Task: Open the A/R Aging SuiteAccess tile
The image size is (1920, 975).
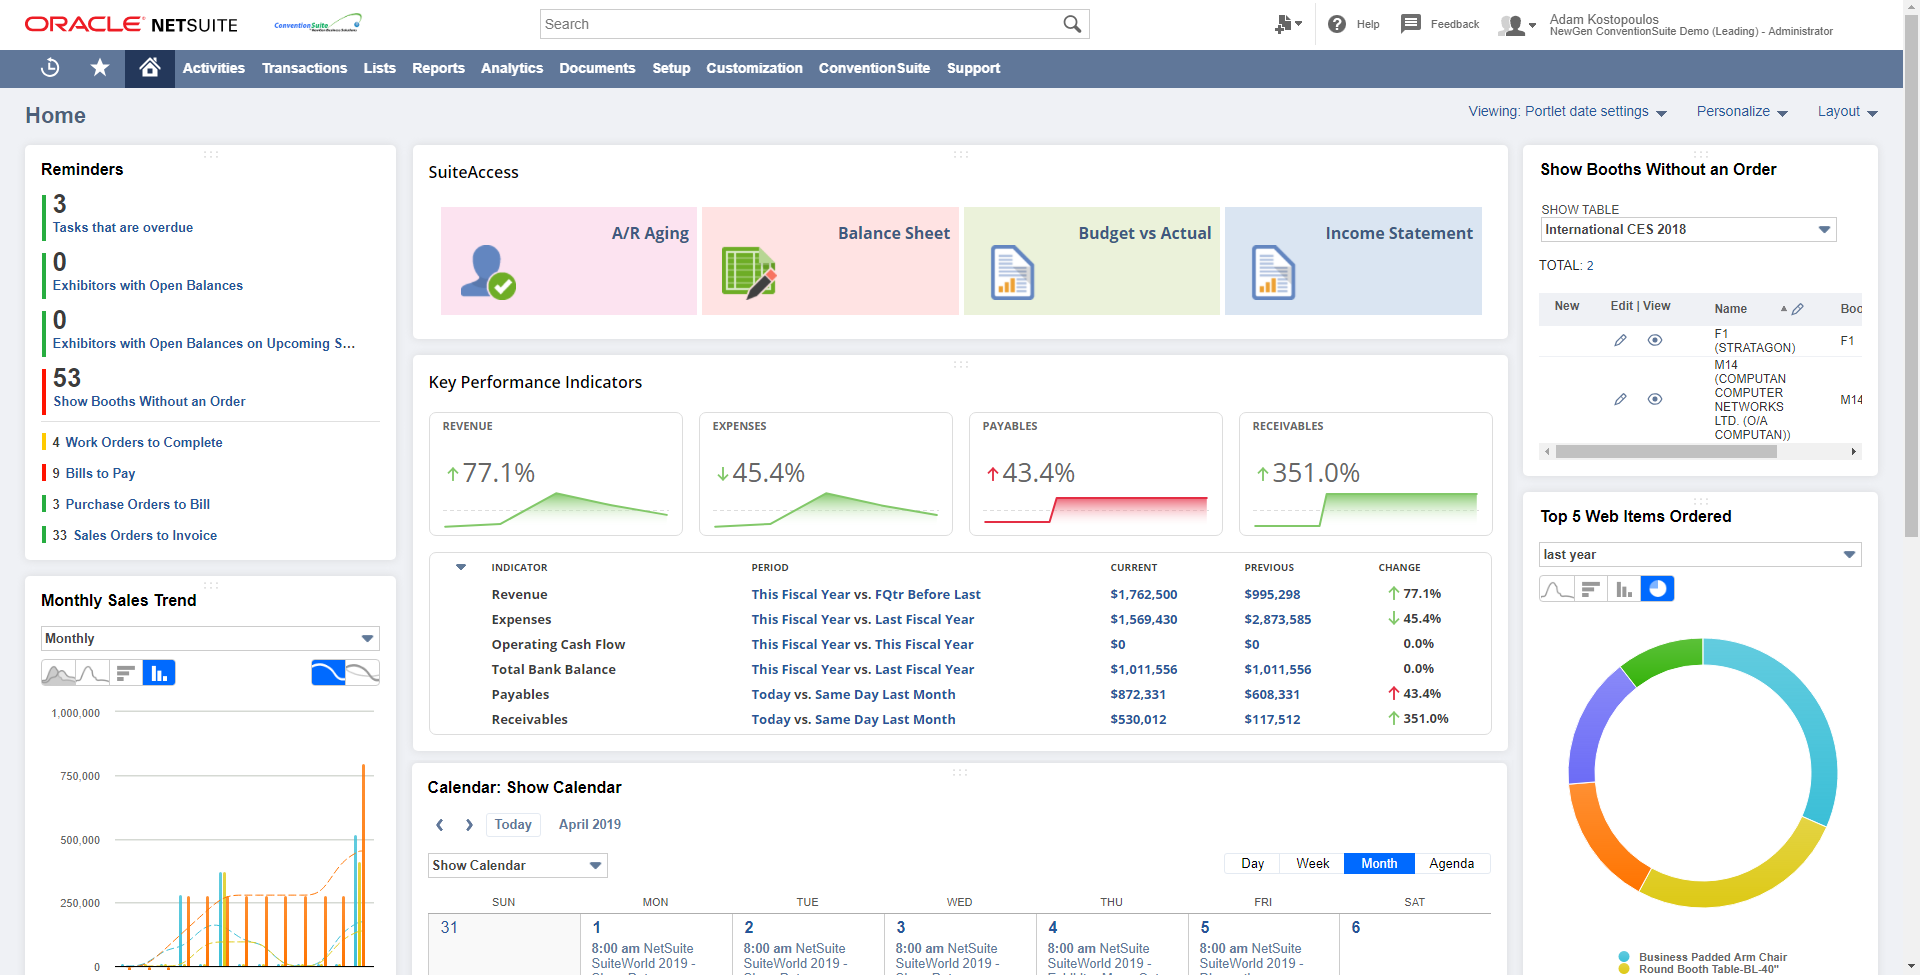Action: (569, 261)
